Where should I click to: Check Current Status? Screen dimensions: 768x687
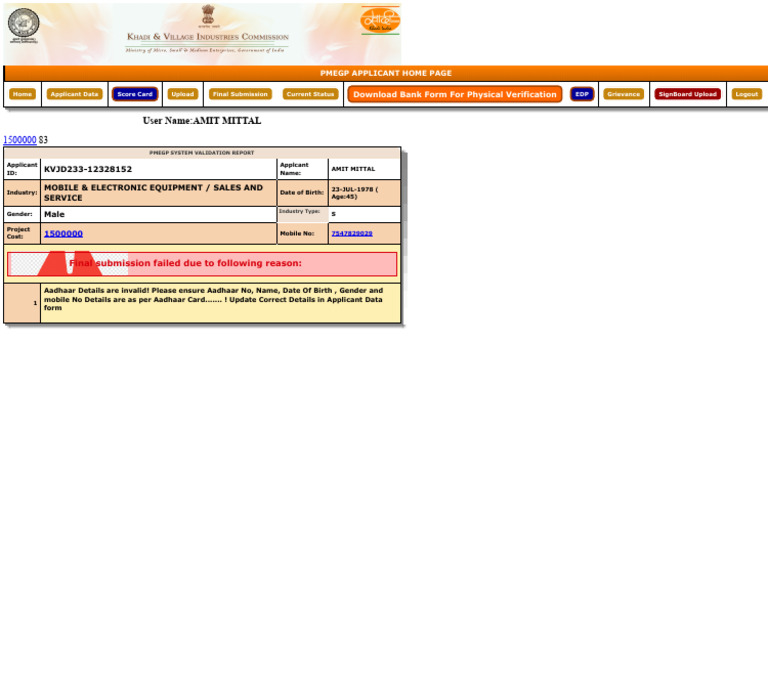[310, 94]
